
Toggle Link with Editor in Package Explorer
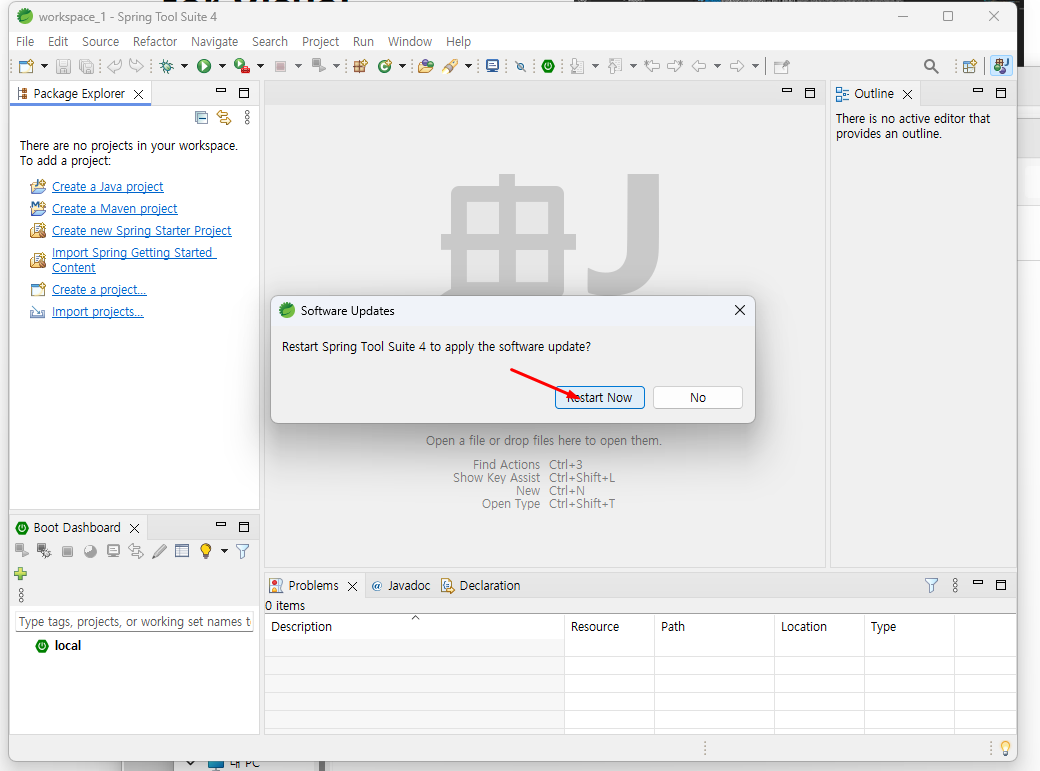pos(224,118)
